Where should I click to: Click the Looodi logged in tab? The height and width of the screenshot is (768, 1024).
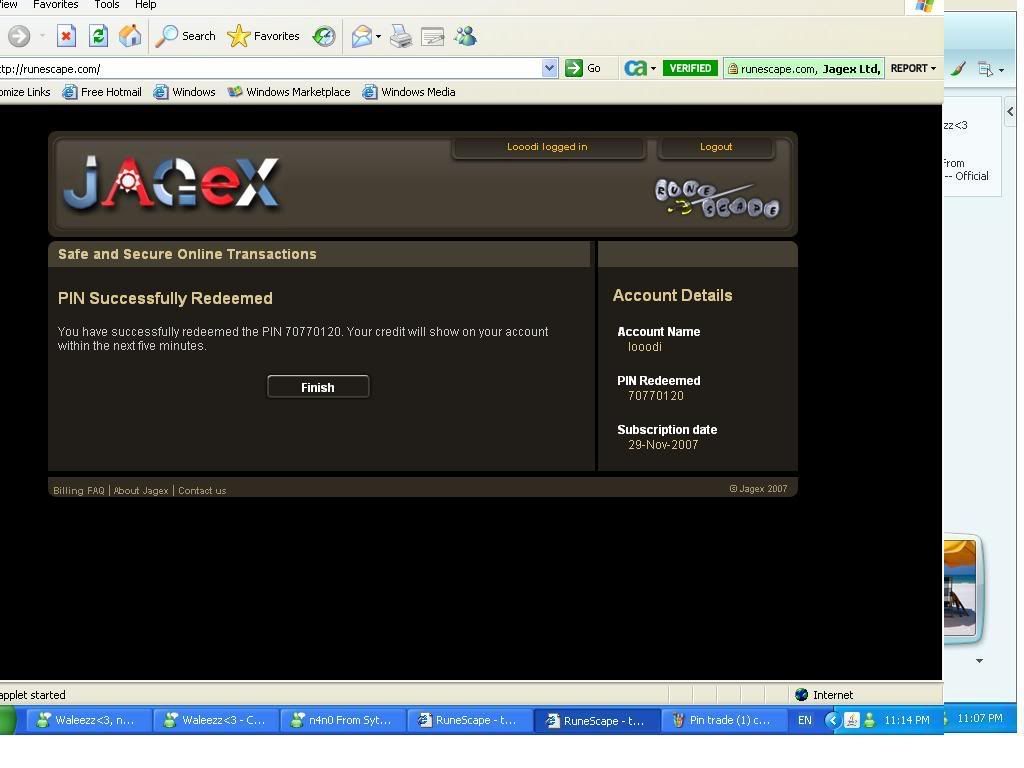click(x=547, y=147)
